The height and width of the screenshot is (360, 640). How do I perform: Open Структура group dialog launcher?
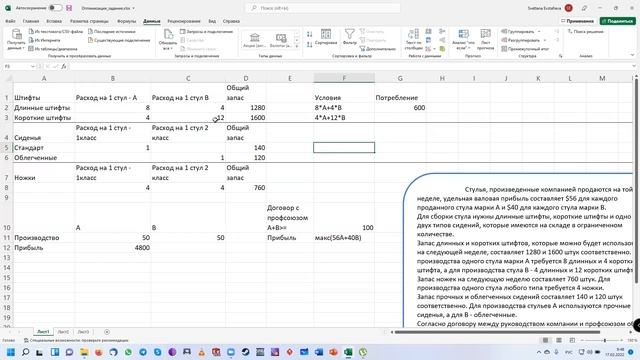(560, 56)
